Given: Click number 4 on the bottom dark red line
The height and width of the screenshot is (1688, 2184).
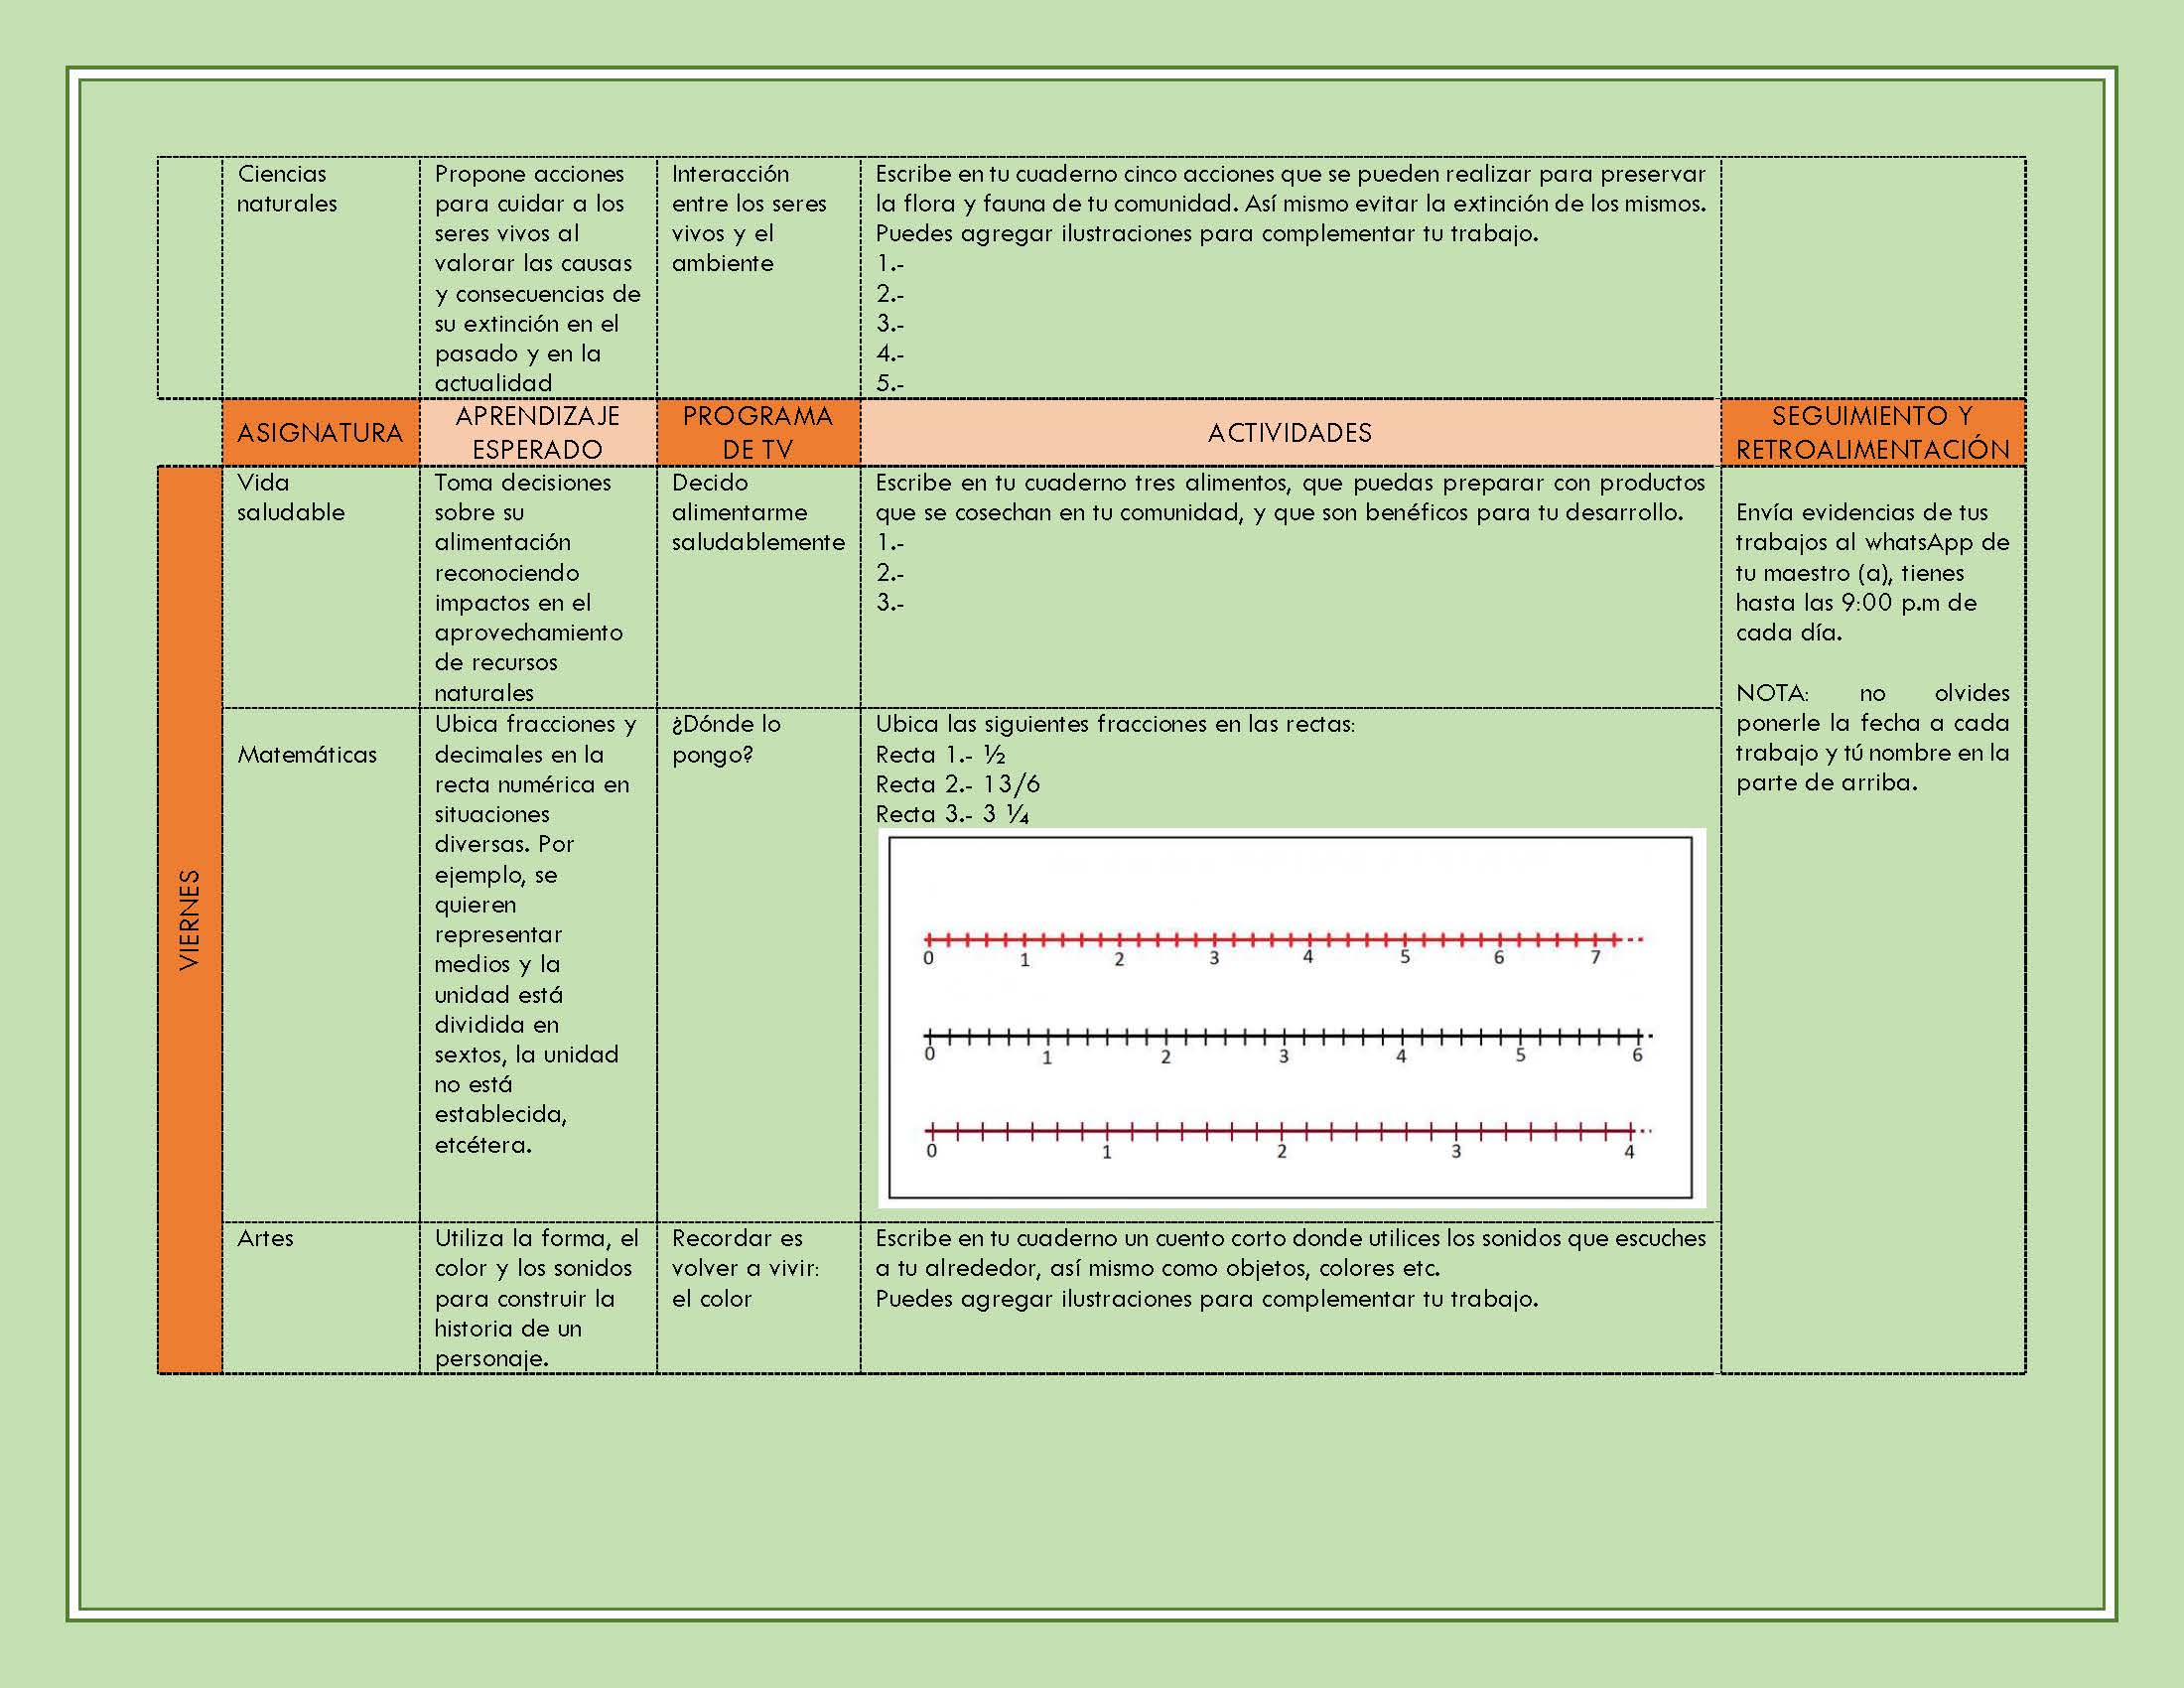Looking at the screenshot, I should point(1629,1152).
